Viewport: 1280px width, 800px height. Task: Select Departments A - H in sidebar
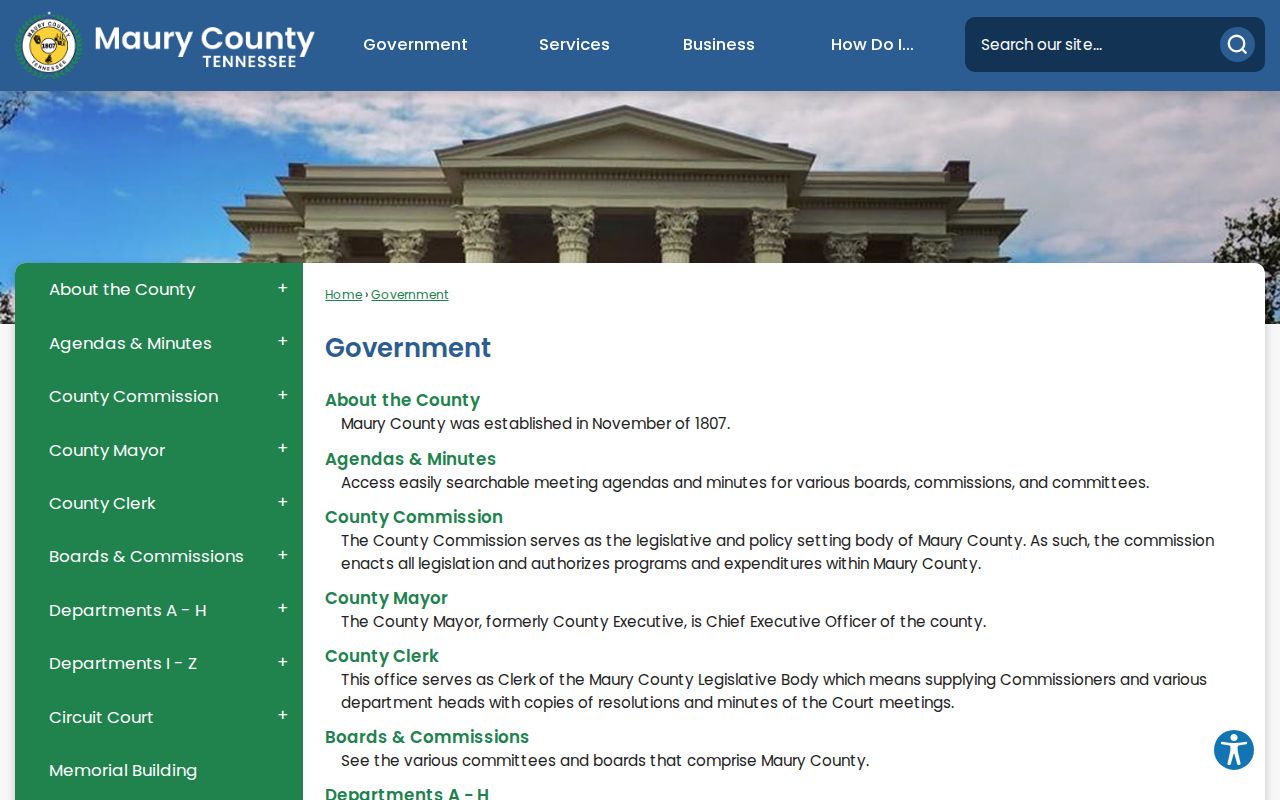pos(128,610)
